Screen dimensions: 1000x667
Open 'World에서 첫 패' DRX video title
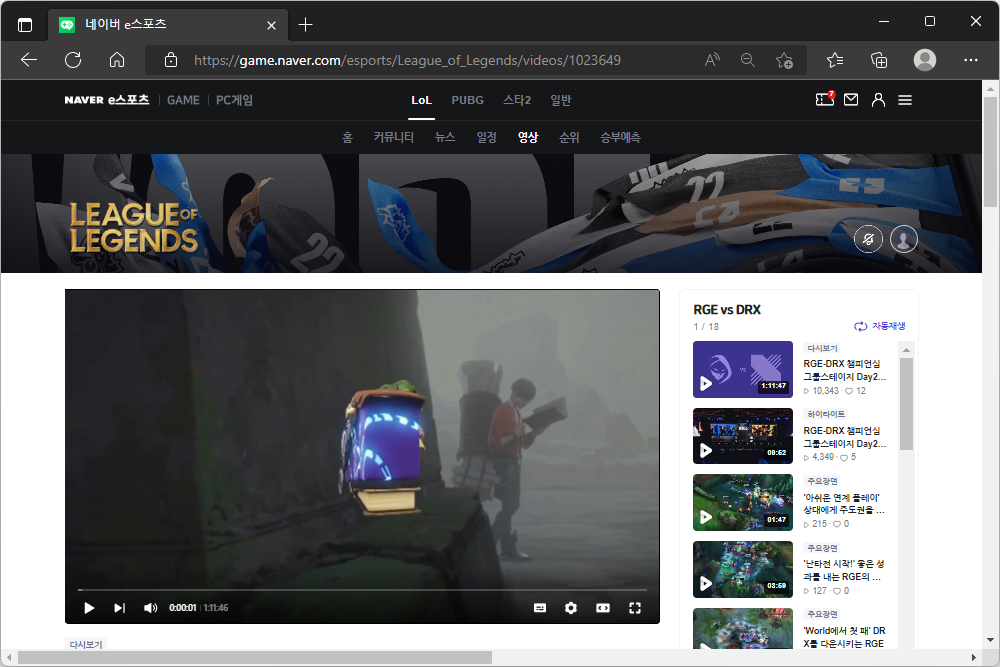click(844, 637)
